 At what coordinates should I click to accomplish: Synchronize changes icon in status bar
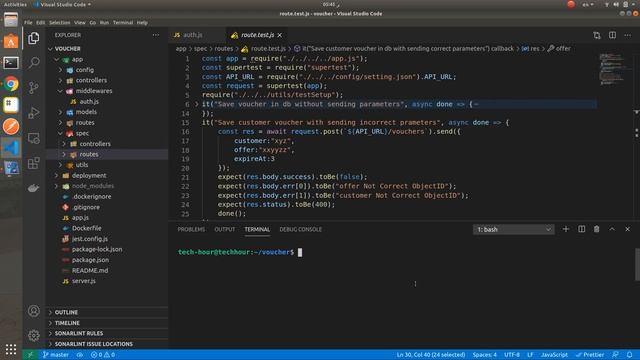pos(80,355)
